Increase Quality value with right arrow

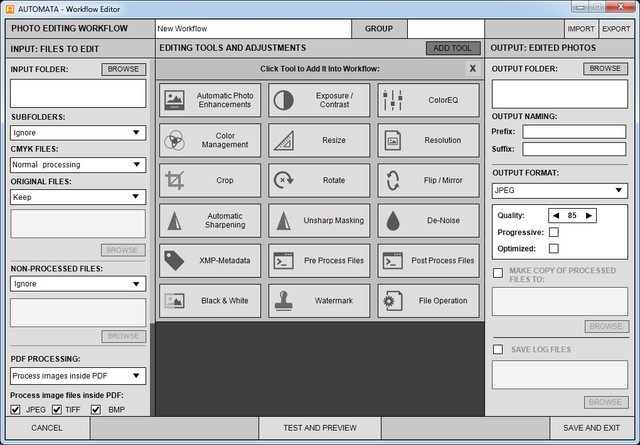[x=589, y=215]
